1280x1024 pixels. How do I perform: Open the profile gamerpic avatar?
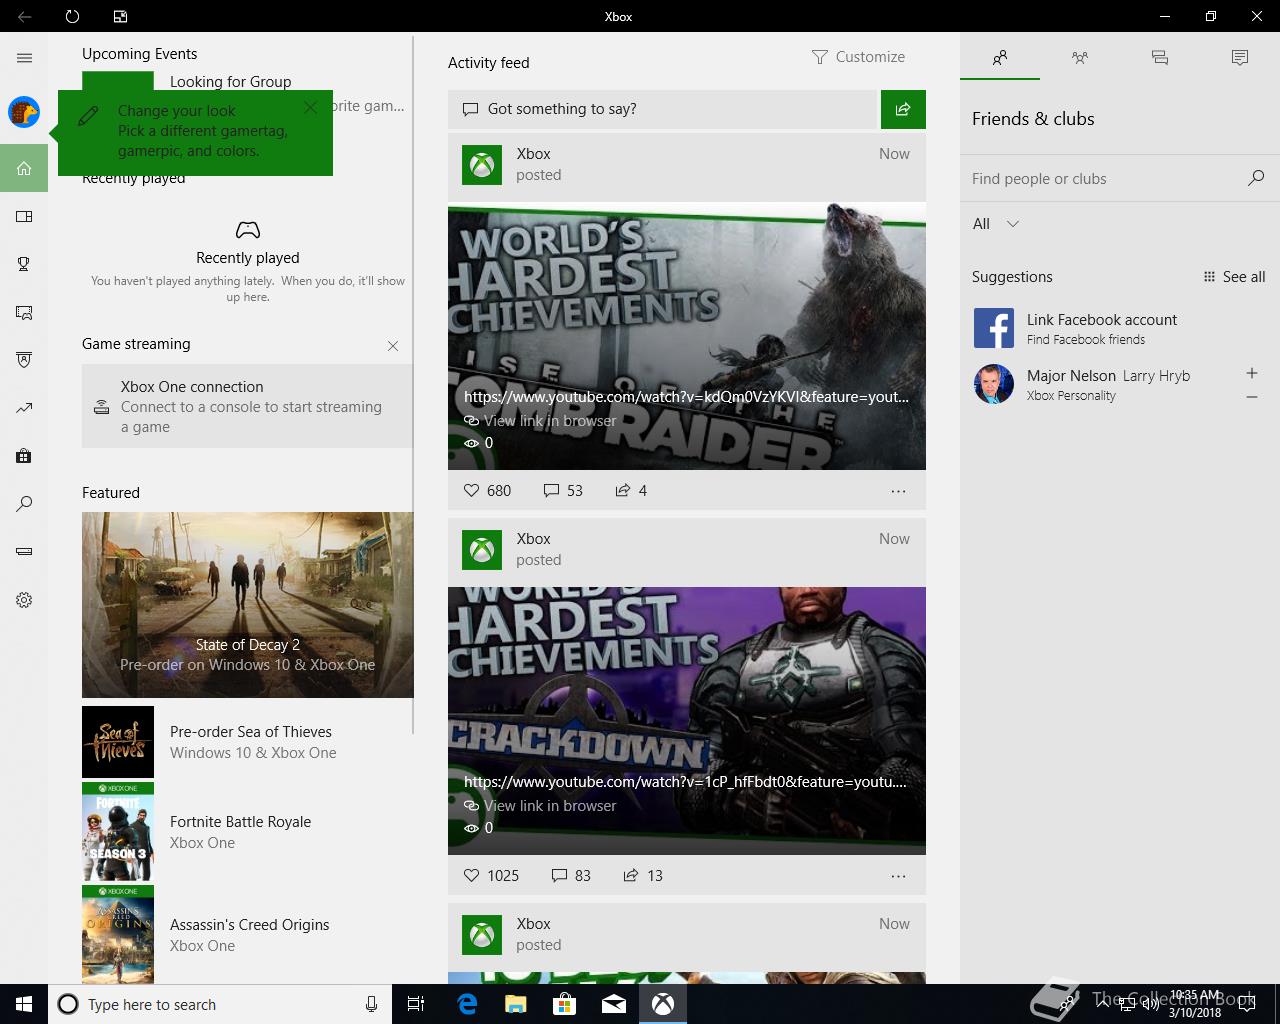click(x=24, y=112)
